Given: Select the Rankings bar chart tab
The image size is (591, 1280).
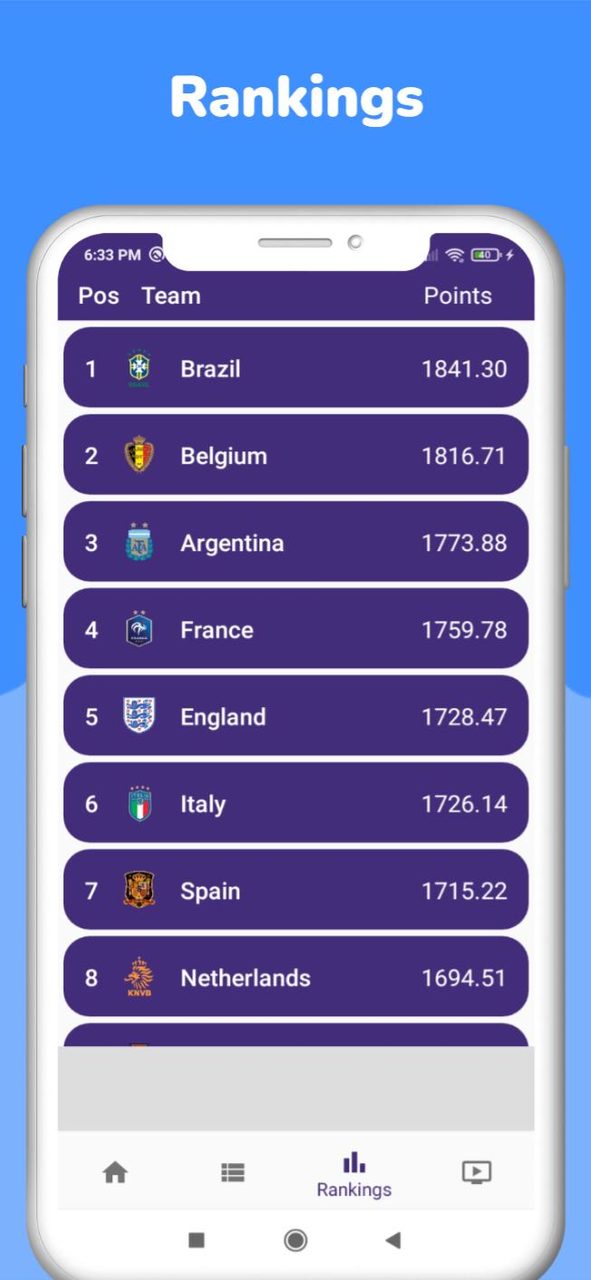Looking at the screenshot, I should tap(354, 1172).
